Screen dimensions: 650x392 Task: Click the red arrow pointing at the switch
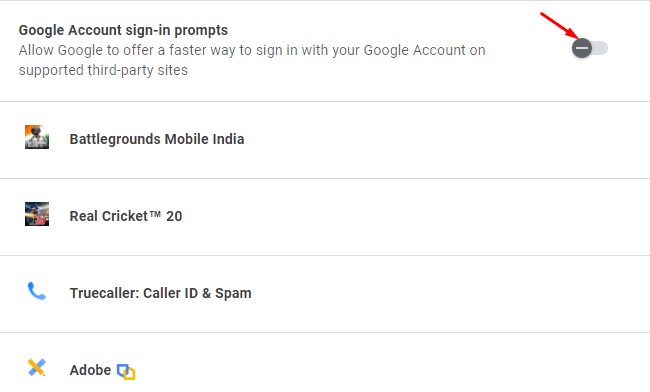[560, 26]
